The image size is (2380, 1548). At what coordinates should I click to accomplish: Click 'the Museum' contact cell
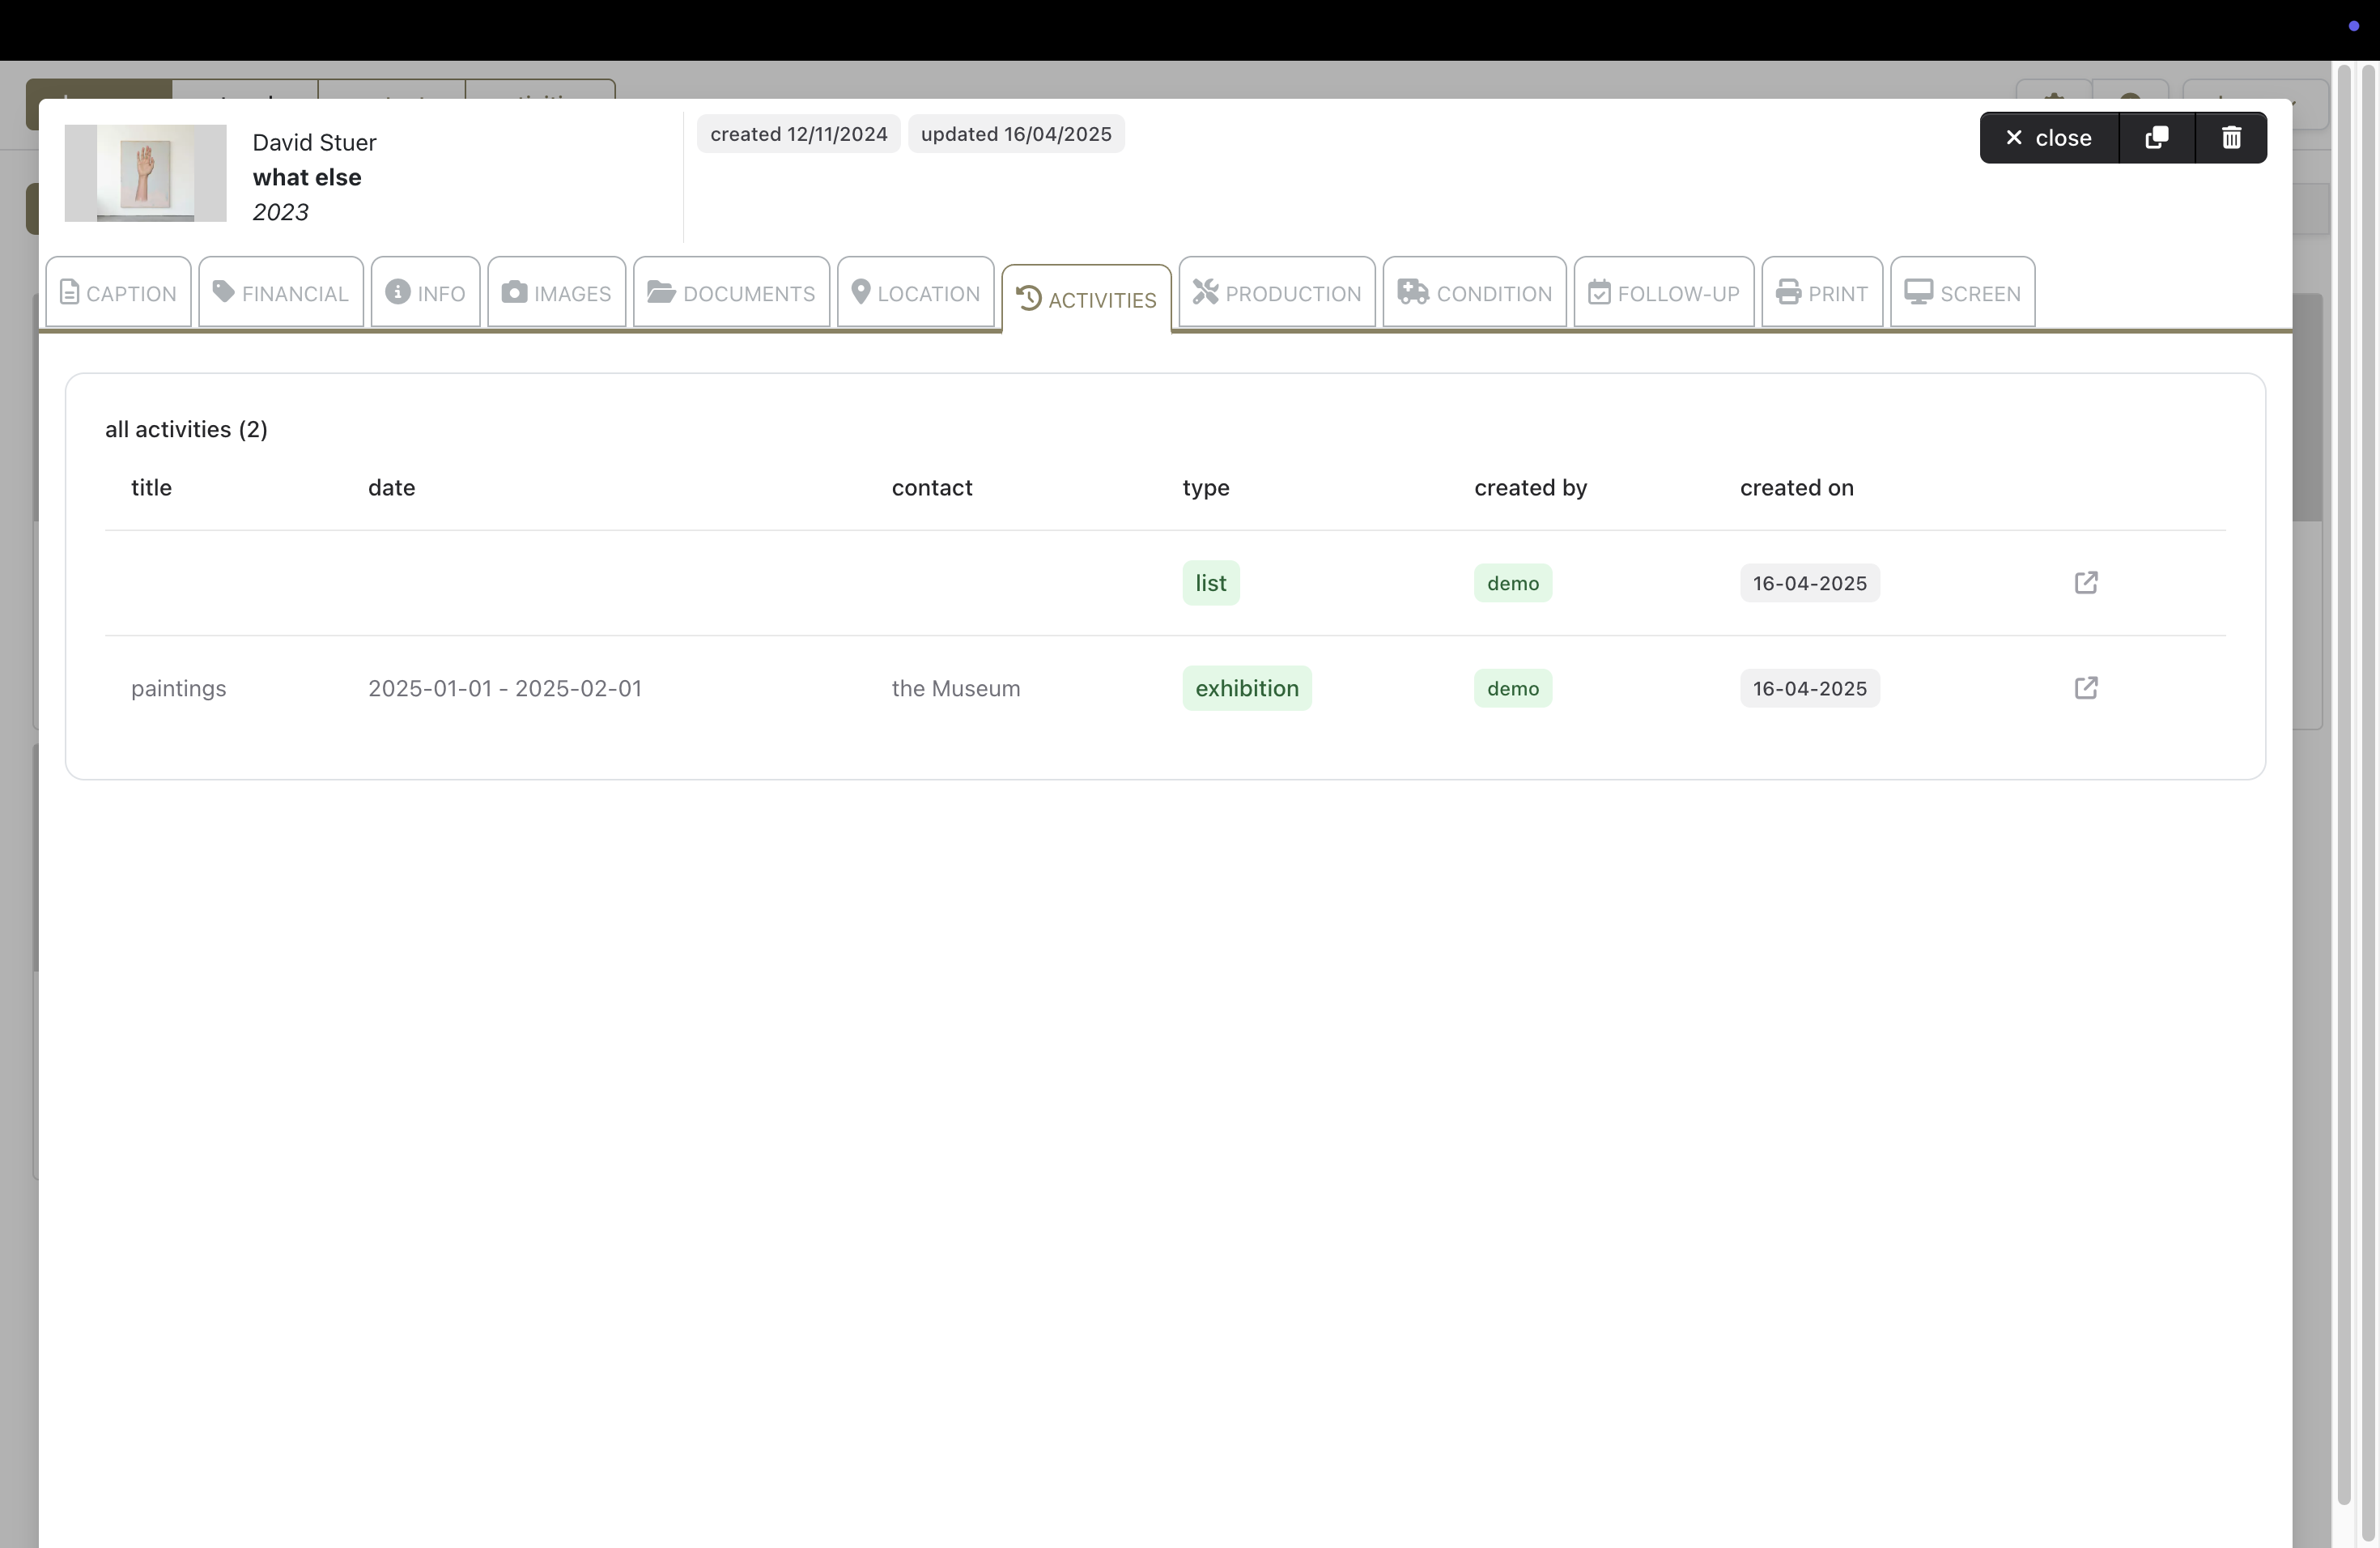click(956, 688)
